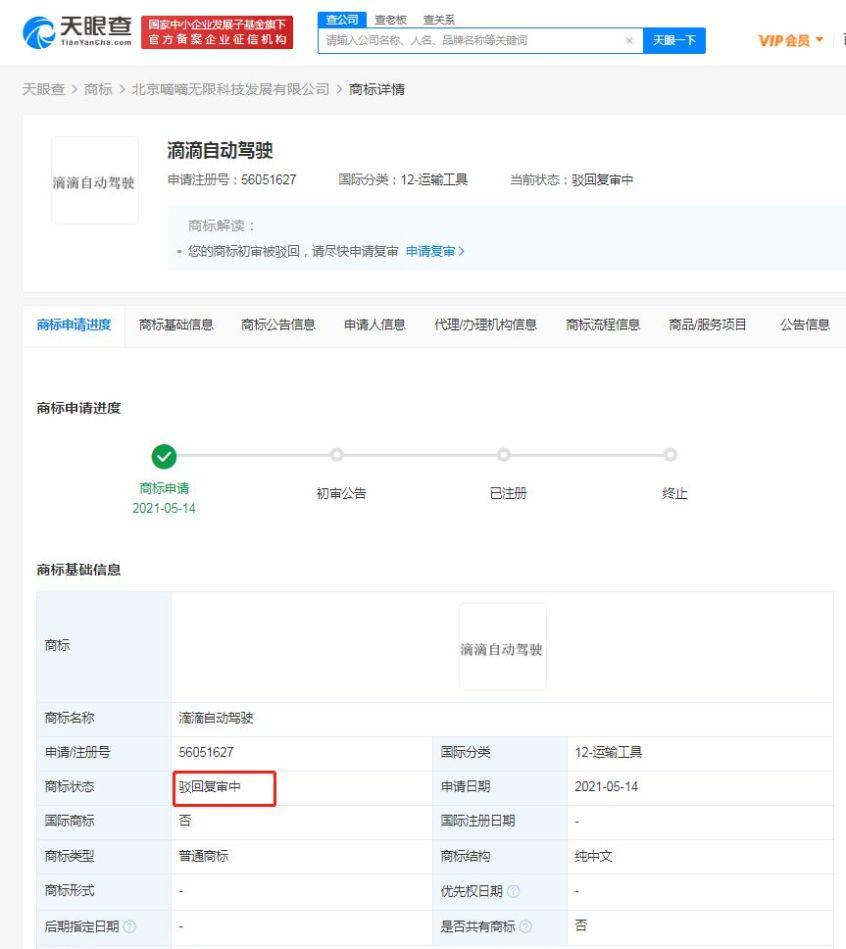Click the 申请注册号：56051627 header text
846x949 pixels.
232,180
